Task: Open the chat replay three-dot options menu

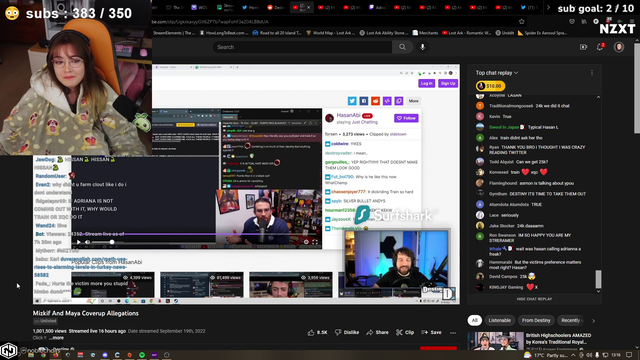Action: (592, 73)
